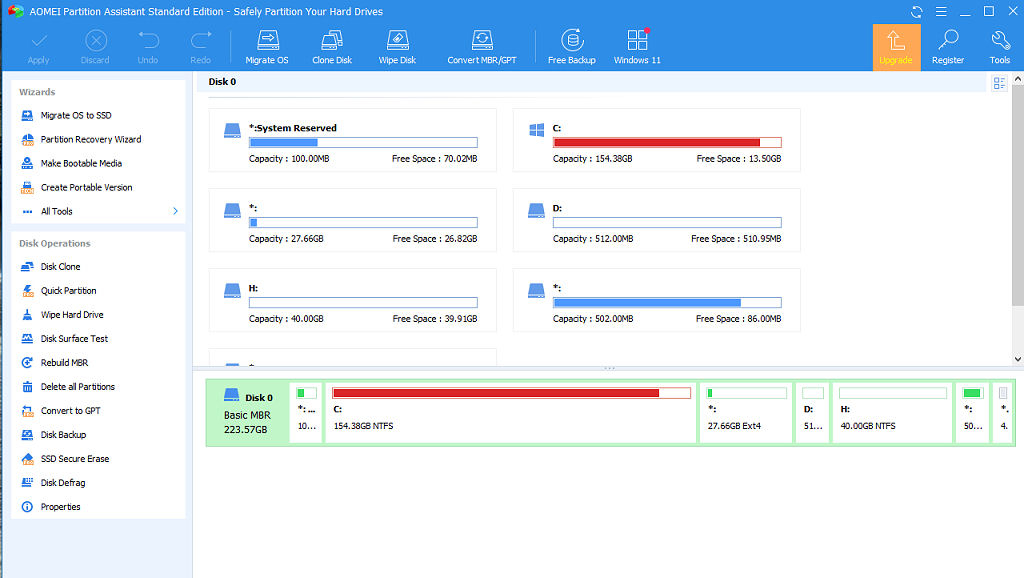Click the refresh icon in title bar

coord(917,12)
